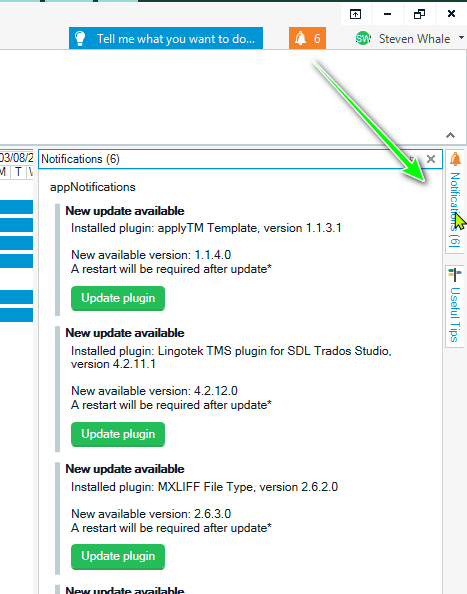This screenshot has width=467, height=594.
Task: Click the signpost icon above Useful Tips
Action: click(x=455, y=275)
